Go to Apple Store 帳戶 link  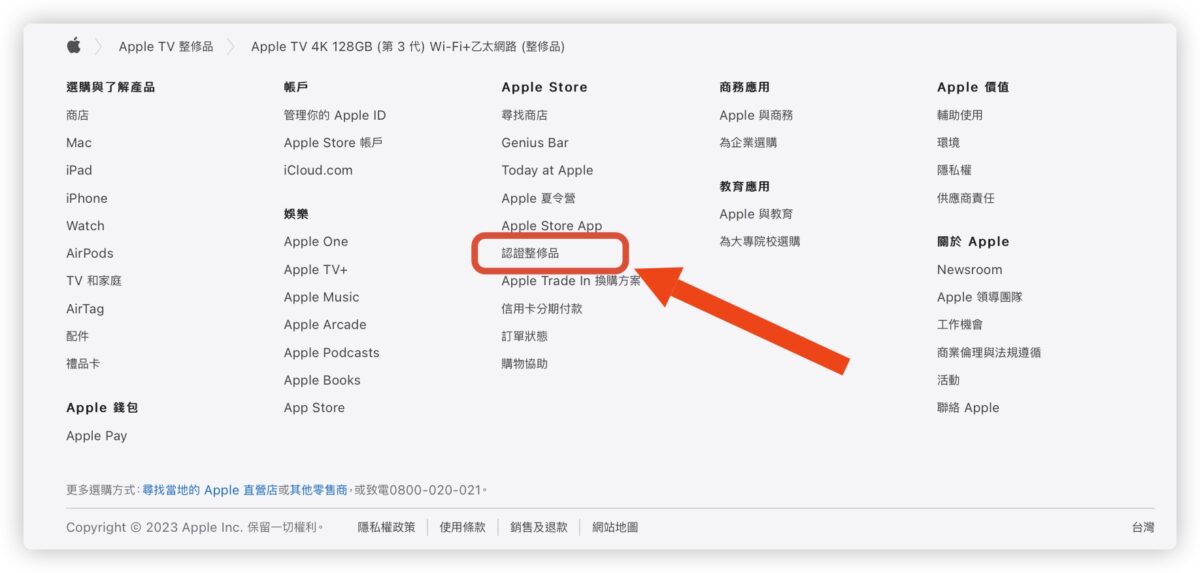(x=333, y=143)
